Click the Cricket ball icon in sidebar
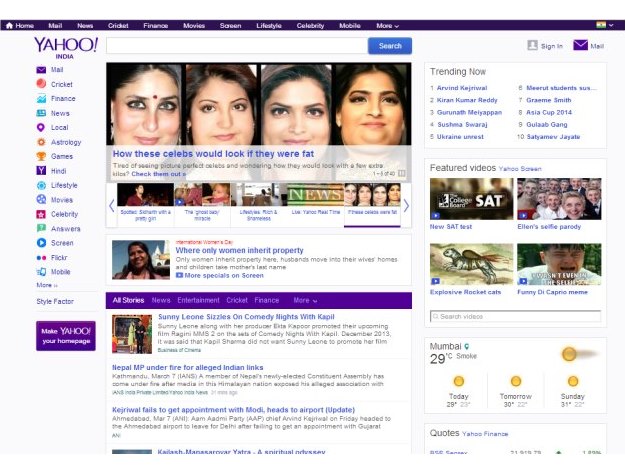Image resolution: width=625 pixels, height=475 pixels. point(41,84)
